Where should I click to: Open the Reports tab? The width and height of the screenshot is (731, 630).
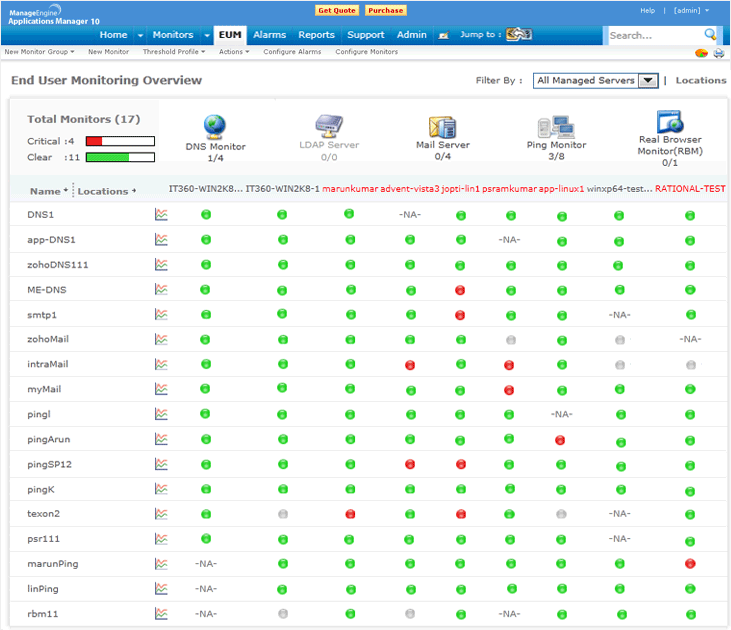coord(317,35)
